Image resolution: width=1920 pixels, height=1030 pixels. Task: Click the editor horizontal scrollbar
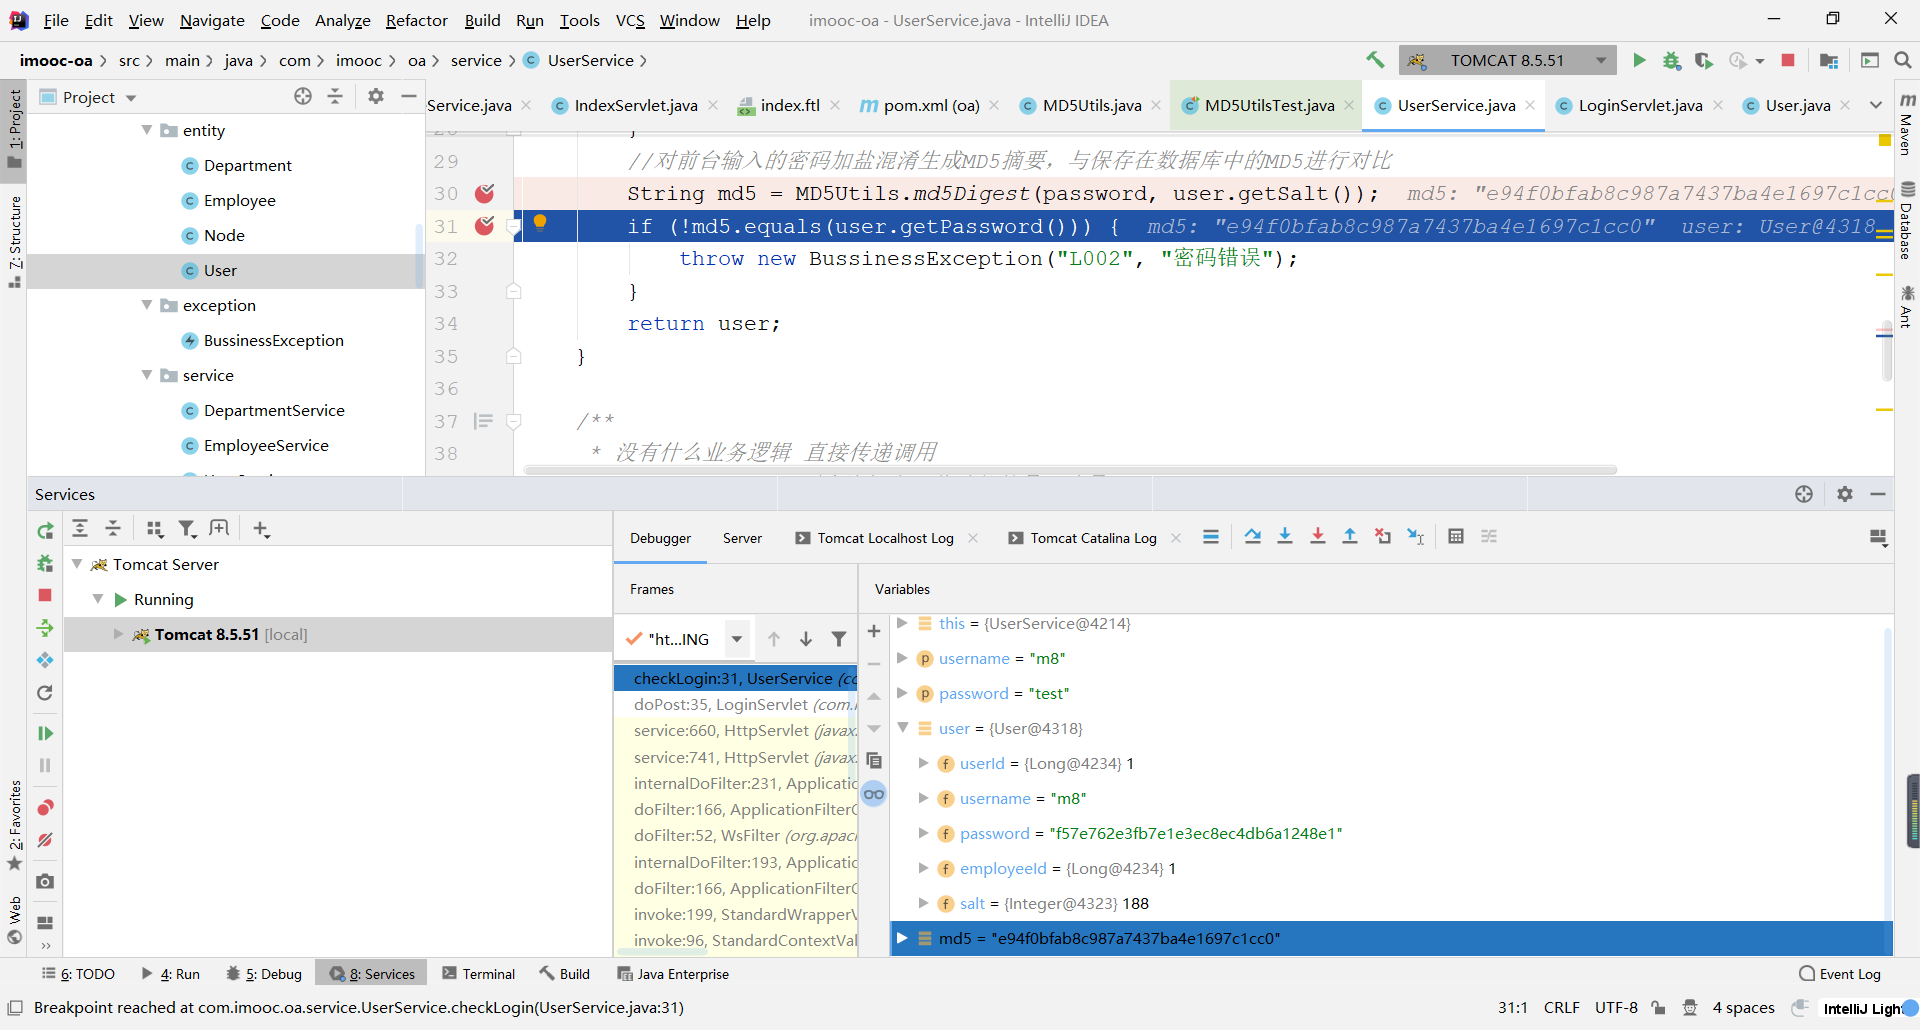click(x=1070, y=469)
